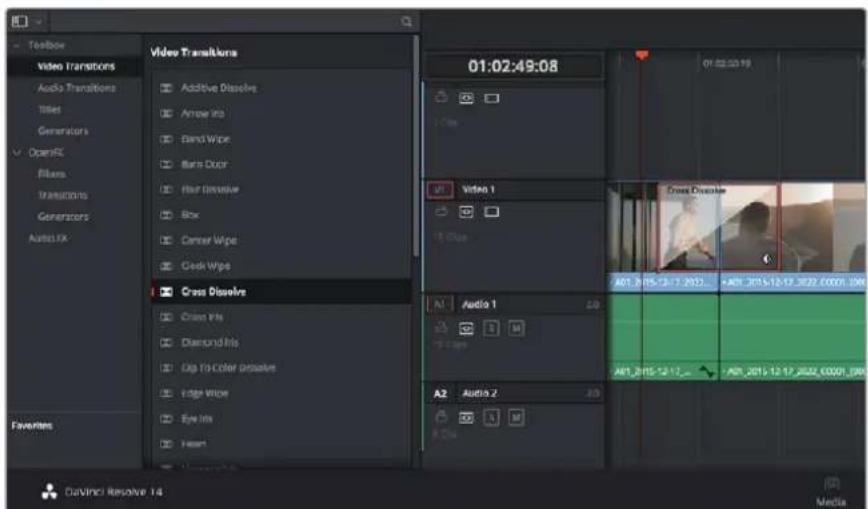Image resolution: width=868 pixels, height=509 pixels.
Task: Click the 01:02:49:08 timecode display
Action: click(513, 66)
